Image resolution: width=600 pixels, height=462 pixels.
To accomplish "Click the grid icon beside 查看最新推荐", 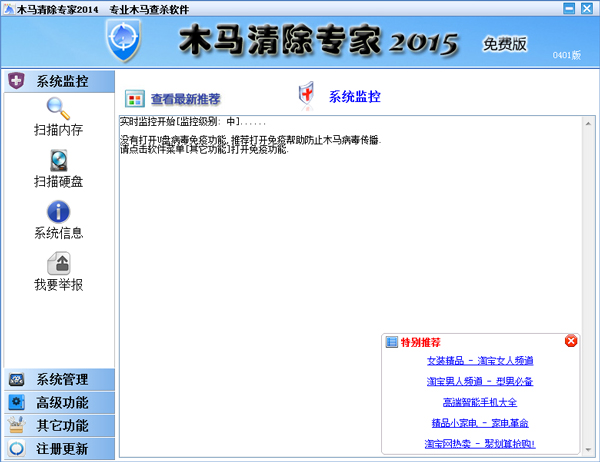I will pyautogui.click(x=134, y=99).
